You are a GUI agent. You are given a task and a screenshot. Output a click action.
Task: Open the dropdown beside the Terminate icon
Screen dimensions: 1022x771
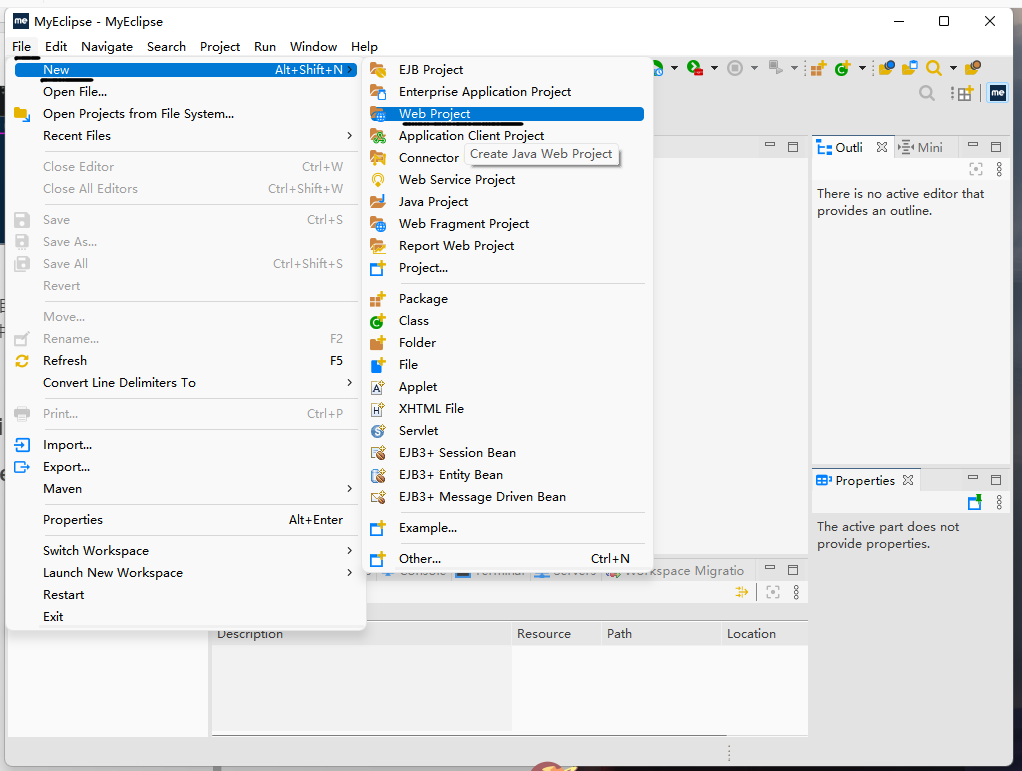754,68
